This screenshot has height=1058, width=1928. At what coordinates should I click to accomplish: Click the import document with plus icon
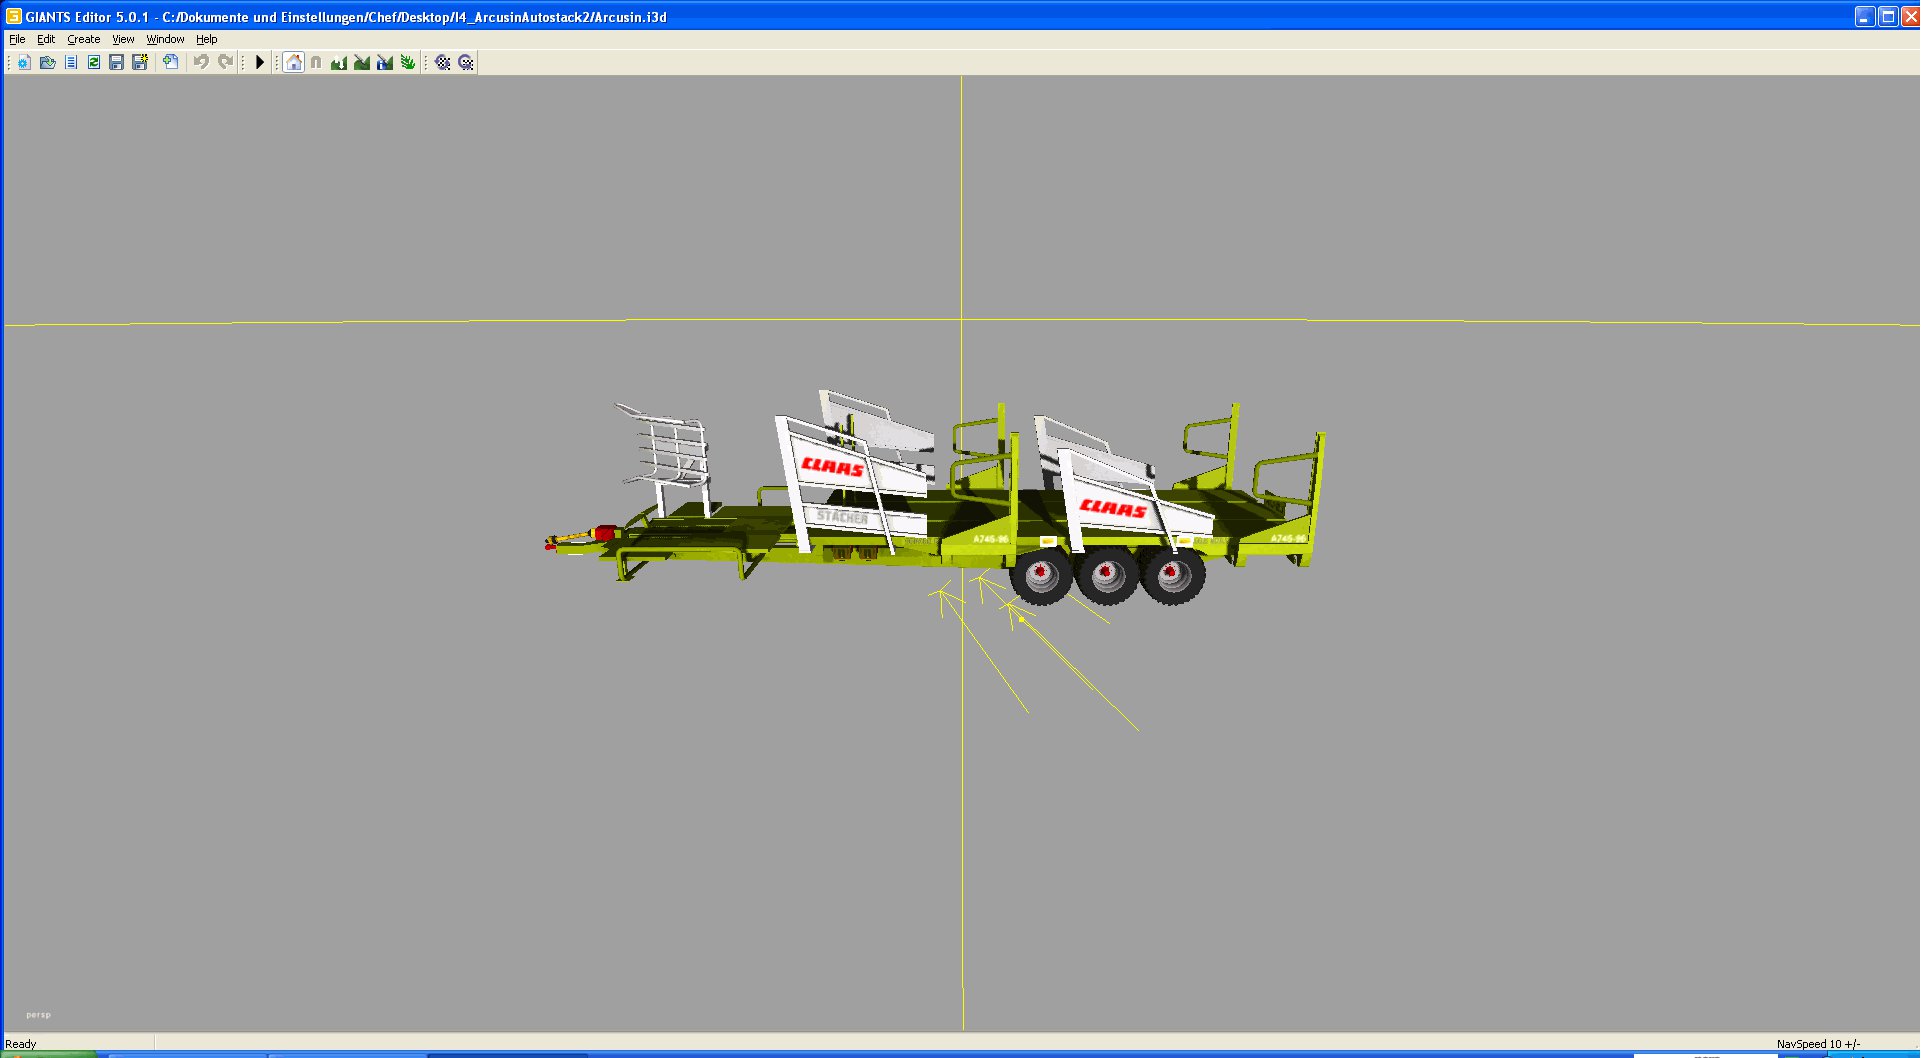171,62
